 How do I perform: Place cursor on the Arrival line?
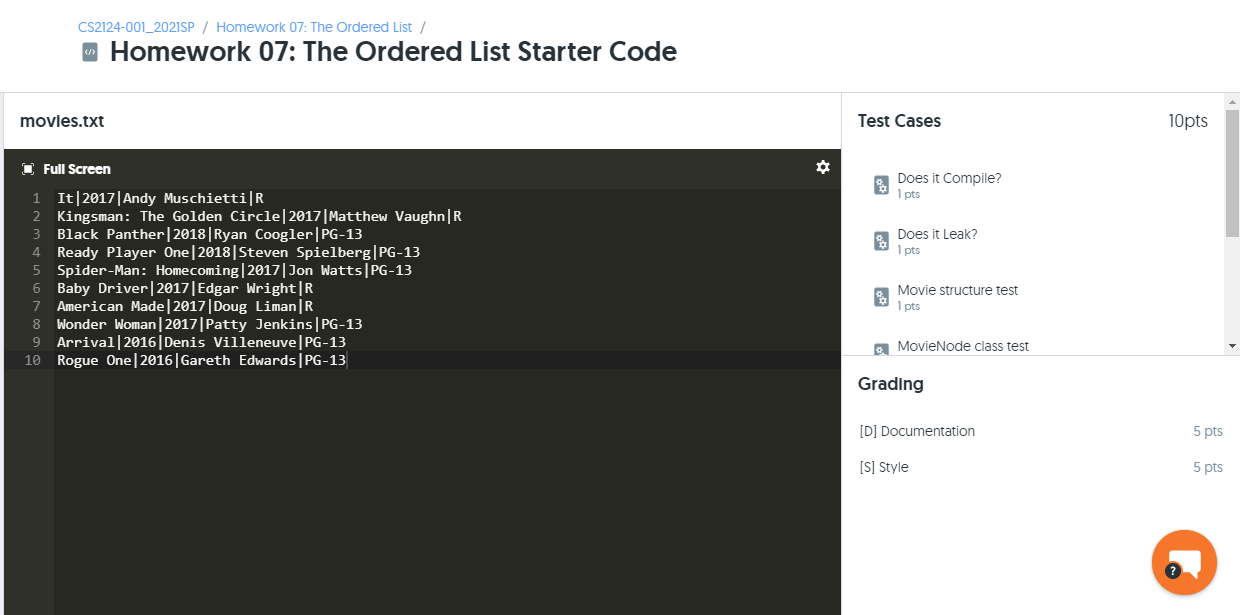tap(201, 342)
